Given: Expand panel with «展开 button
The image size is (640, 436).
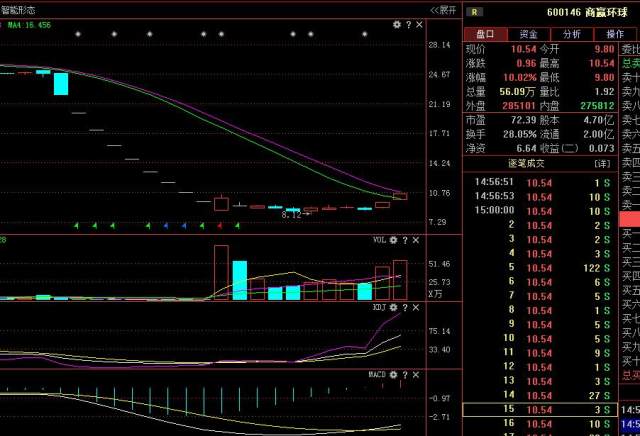Looking at the screenshot, I should pyautogui.click(x=443, y=10).
